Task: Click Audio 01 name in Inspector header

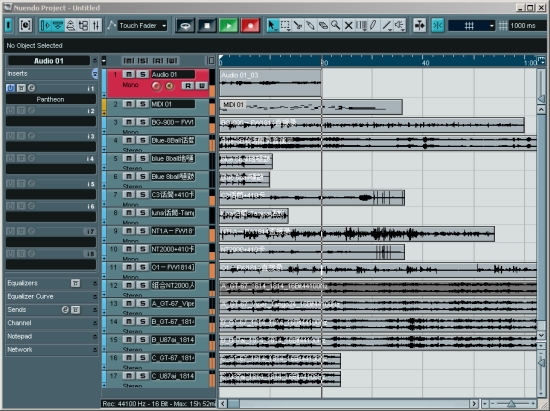Action: 48,61
